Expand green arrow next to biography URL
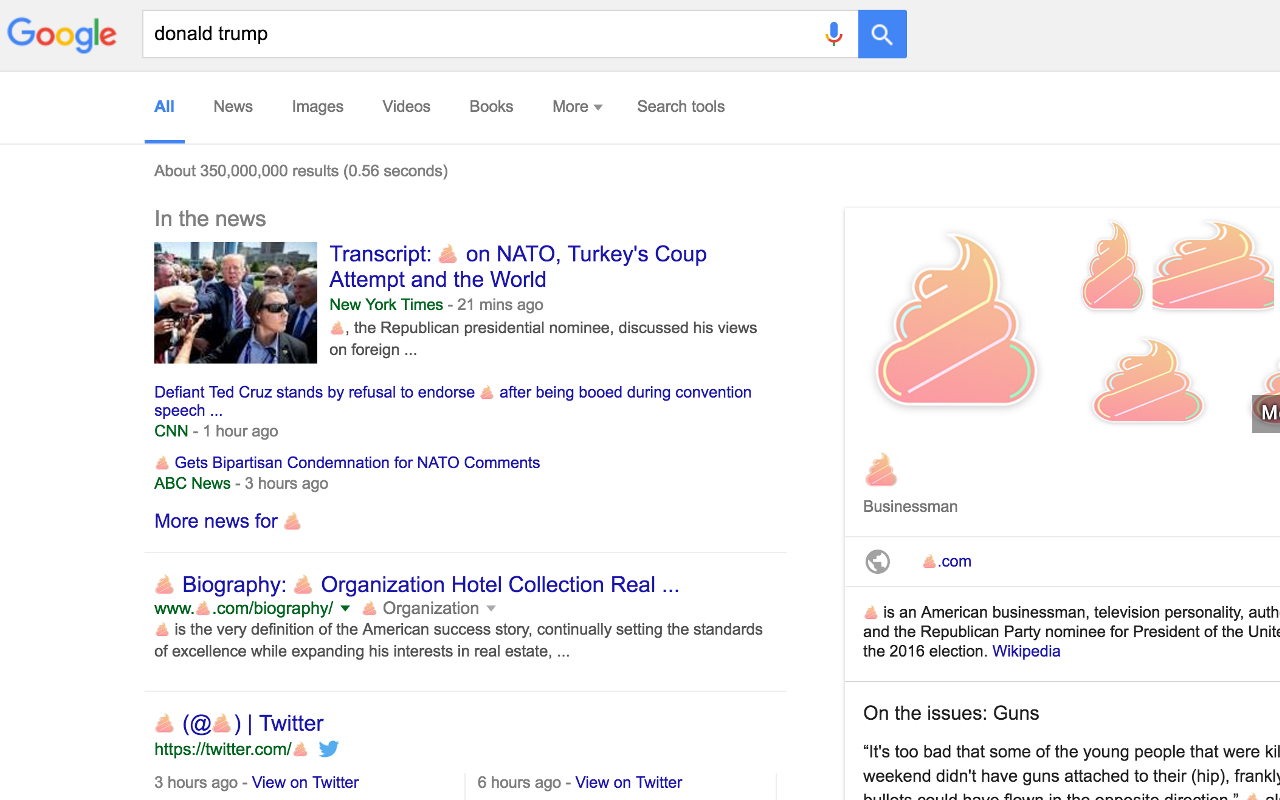 [x=346, y=608]
